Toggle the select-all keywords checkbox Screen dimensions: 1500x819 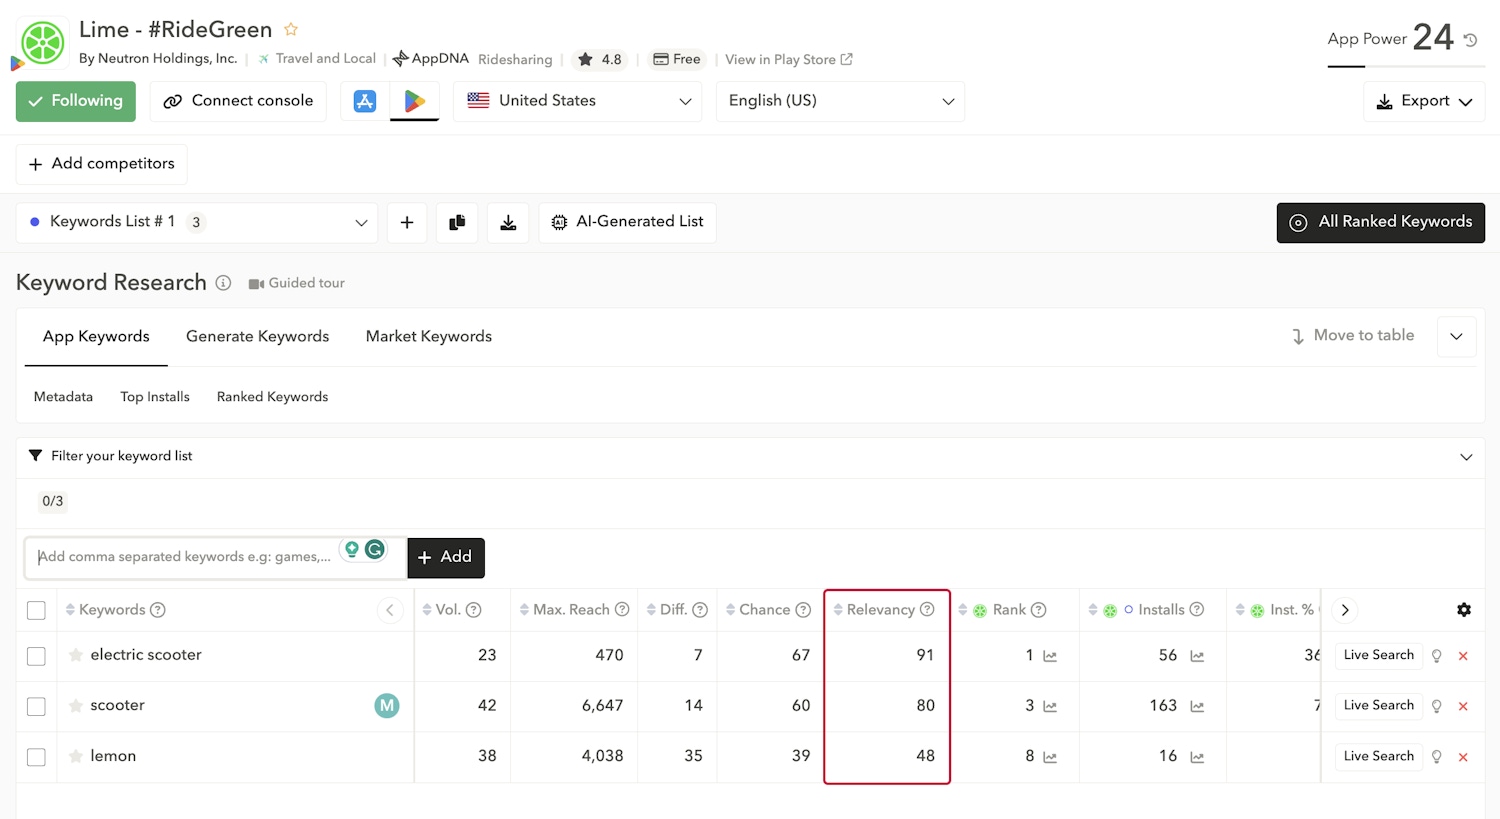pyautogui.click(x=36, y=610)
